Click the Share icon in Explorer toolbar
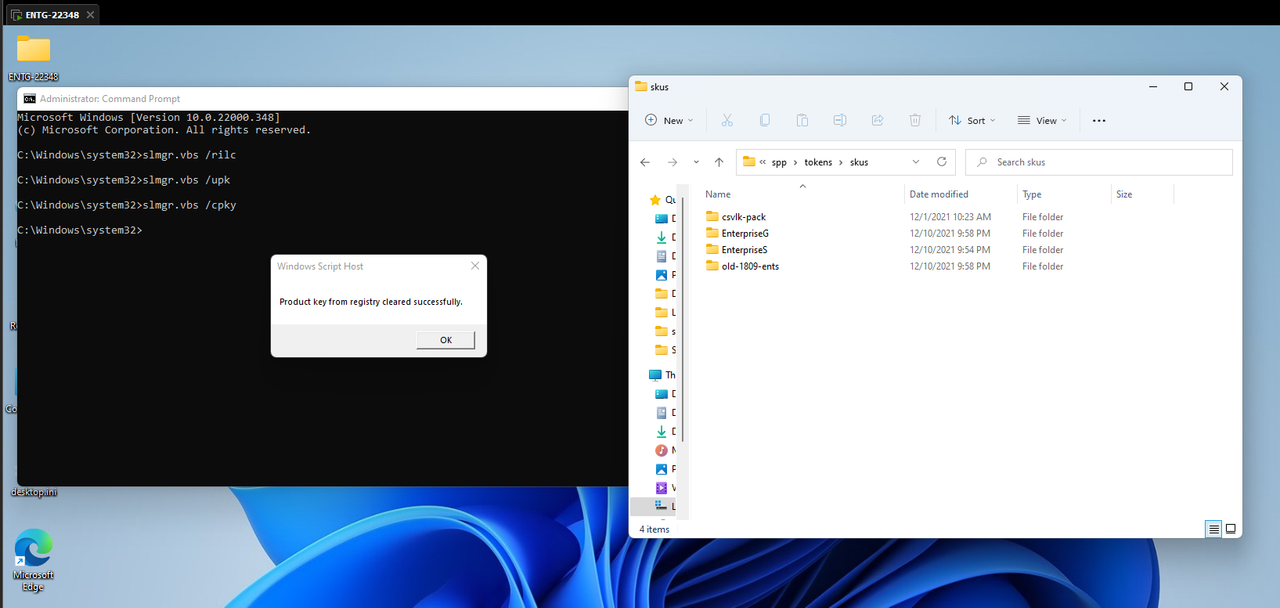Viewport: 1280px width, 608px height. [877, 120]
